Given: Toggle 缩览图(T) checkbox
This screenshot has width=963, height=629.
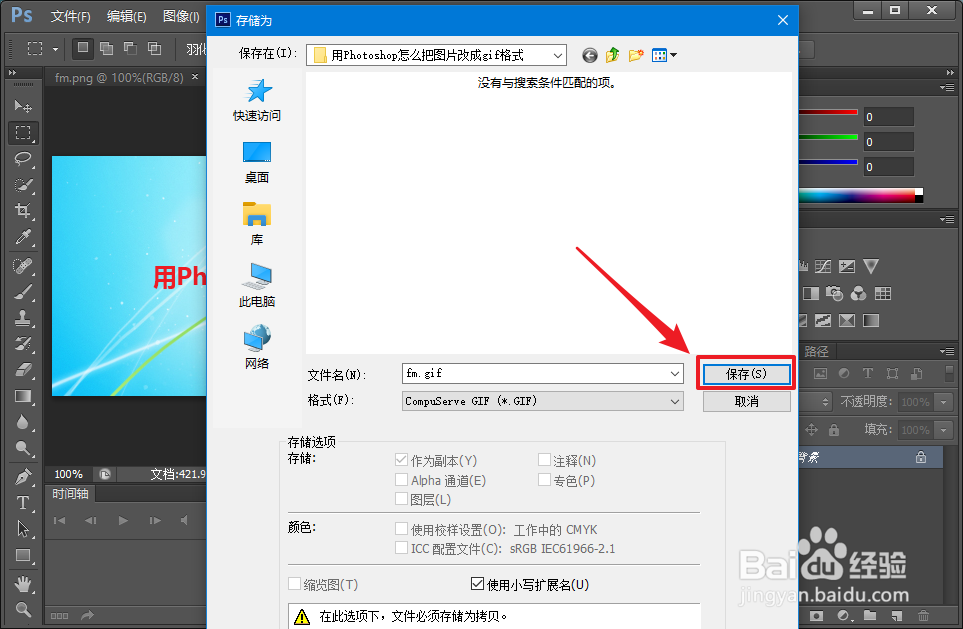Looking at the screenshot, I should click(295, 584).
